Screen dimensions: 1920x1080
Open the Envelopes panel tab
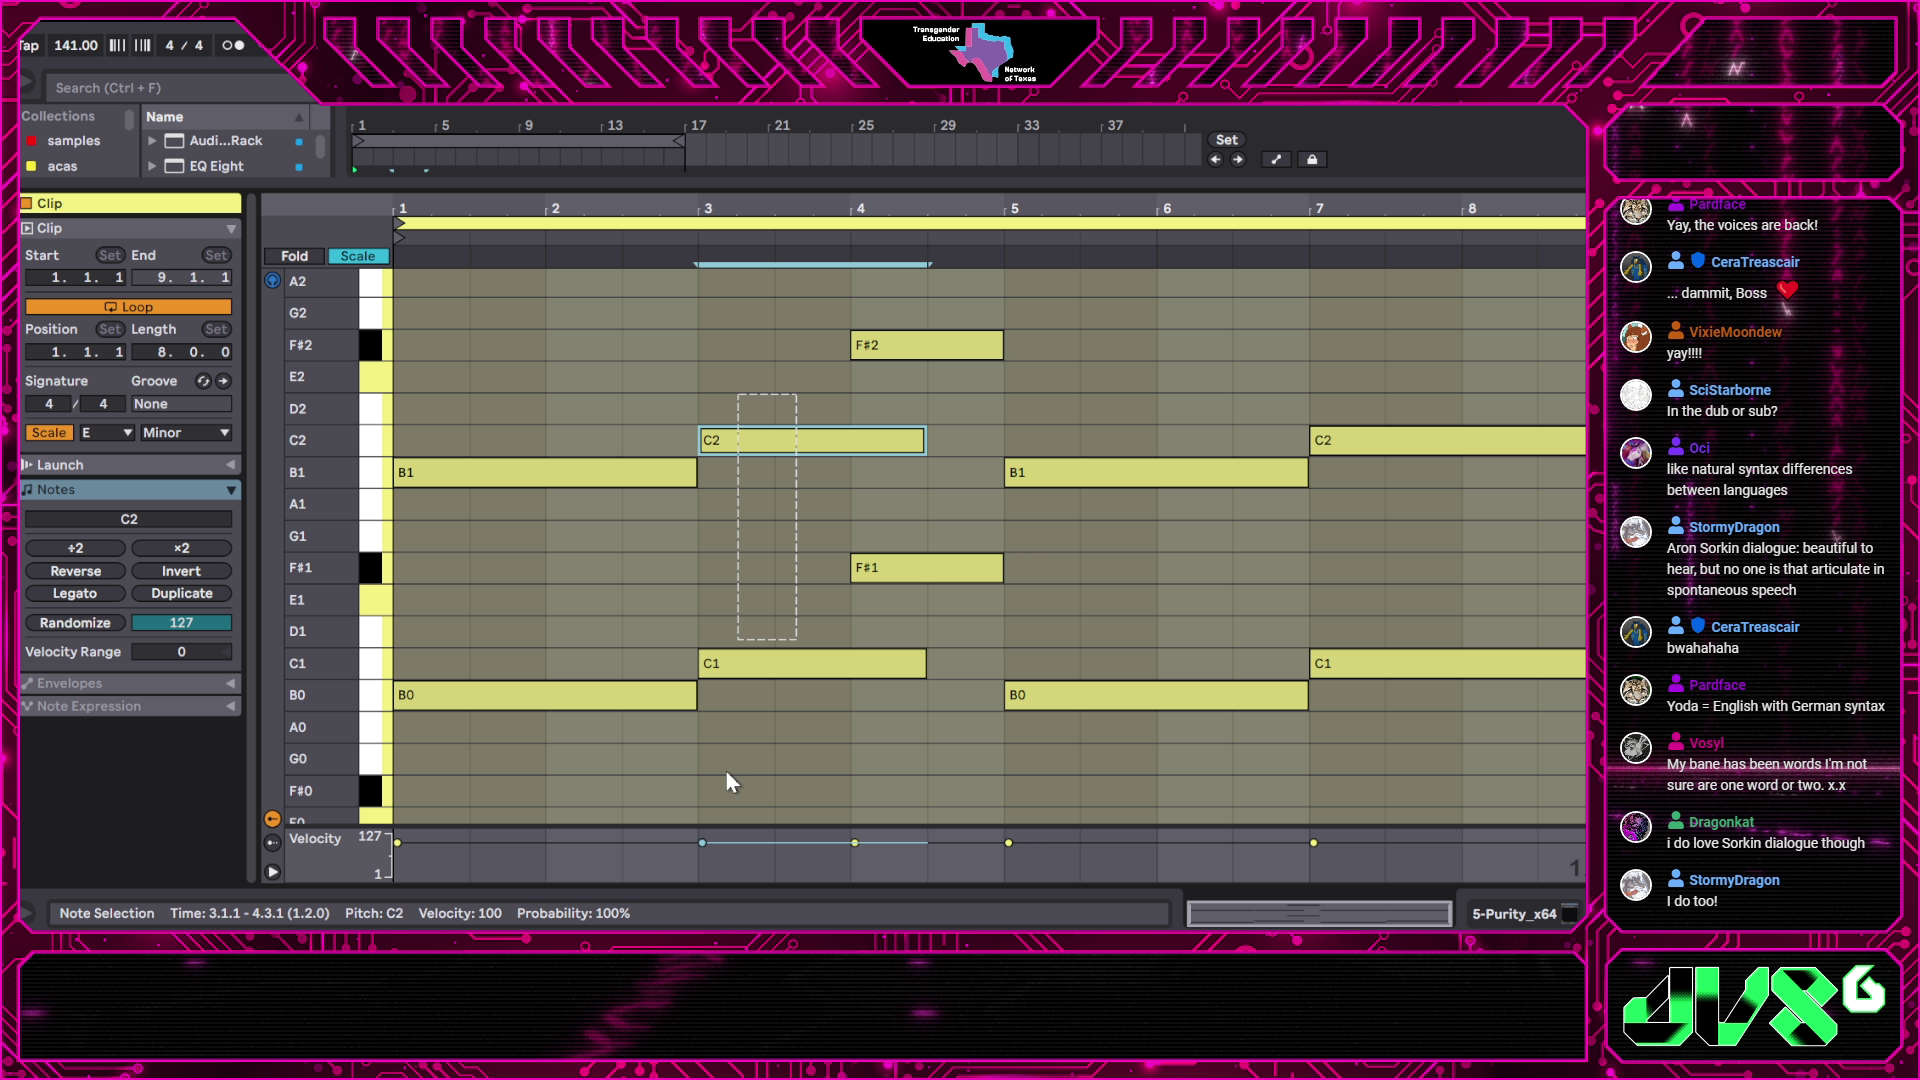coord(70,684)
